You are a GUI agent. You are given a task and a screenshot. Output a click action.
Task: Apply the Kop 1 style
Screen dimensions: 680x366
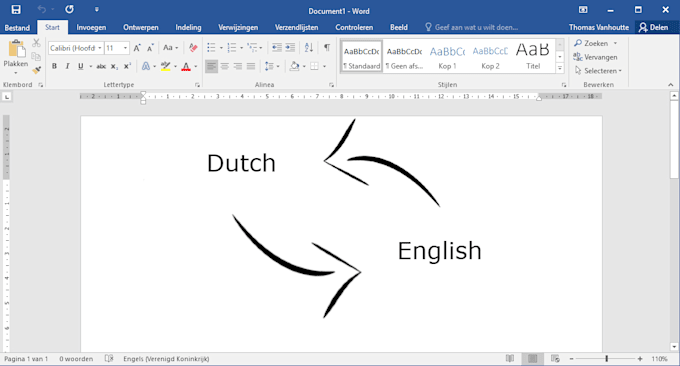pyautogui.click(x=447, y=56)
